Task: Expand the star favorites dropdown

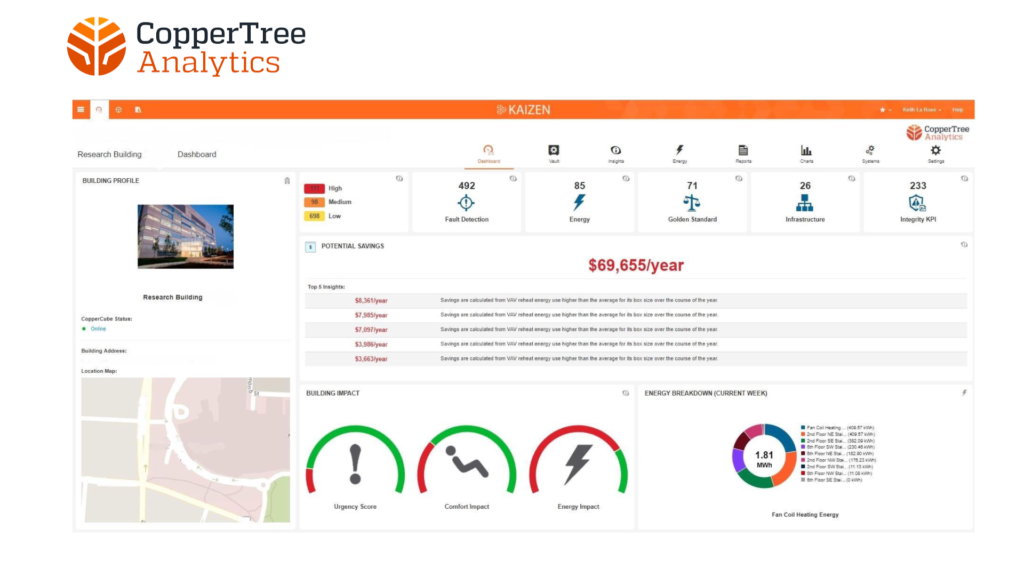Action: [885, 110]
